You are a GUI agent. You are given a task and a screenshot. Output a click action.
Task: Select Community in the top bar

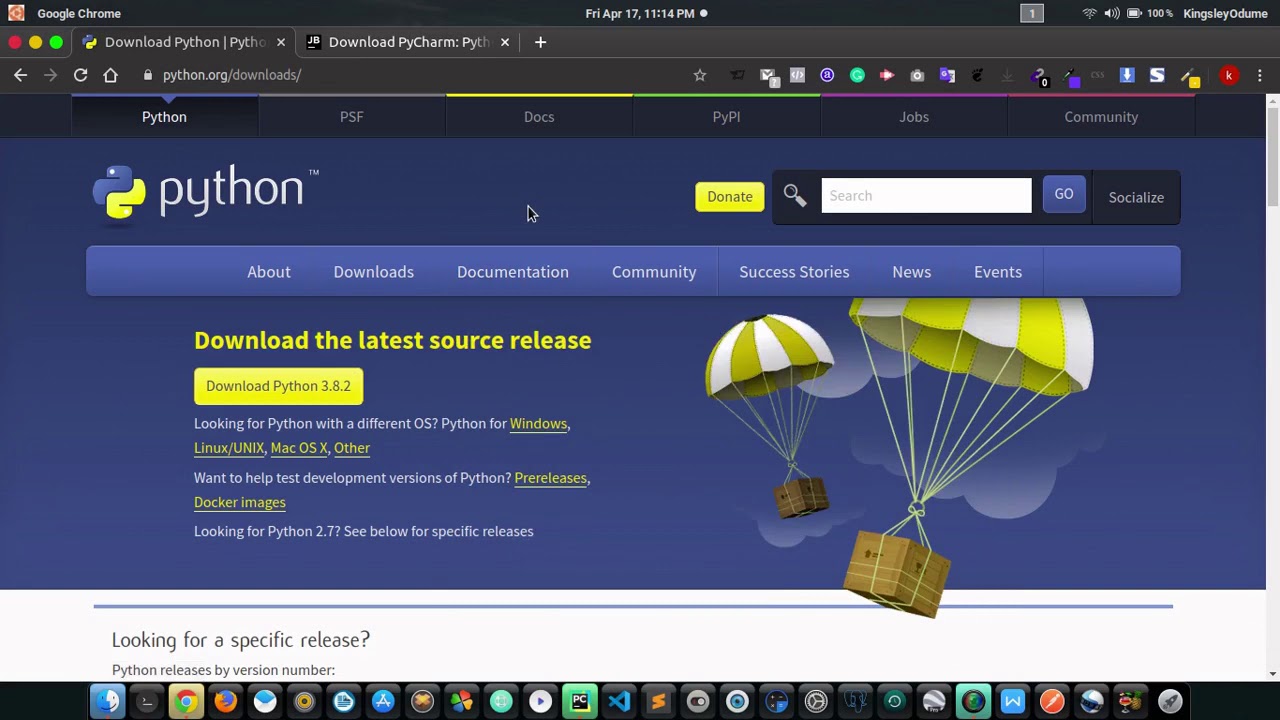[1101, 117]
